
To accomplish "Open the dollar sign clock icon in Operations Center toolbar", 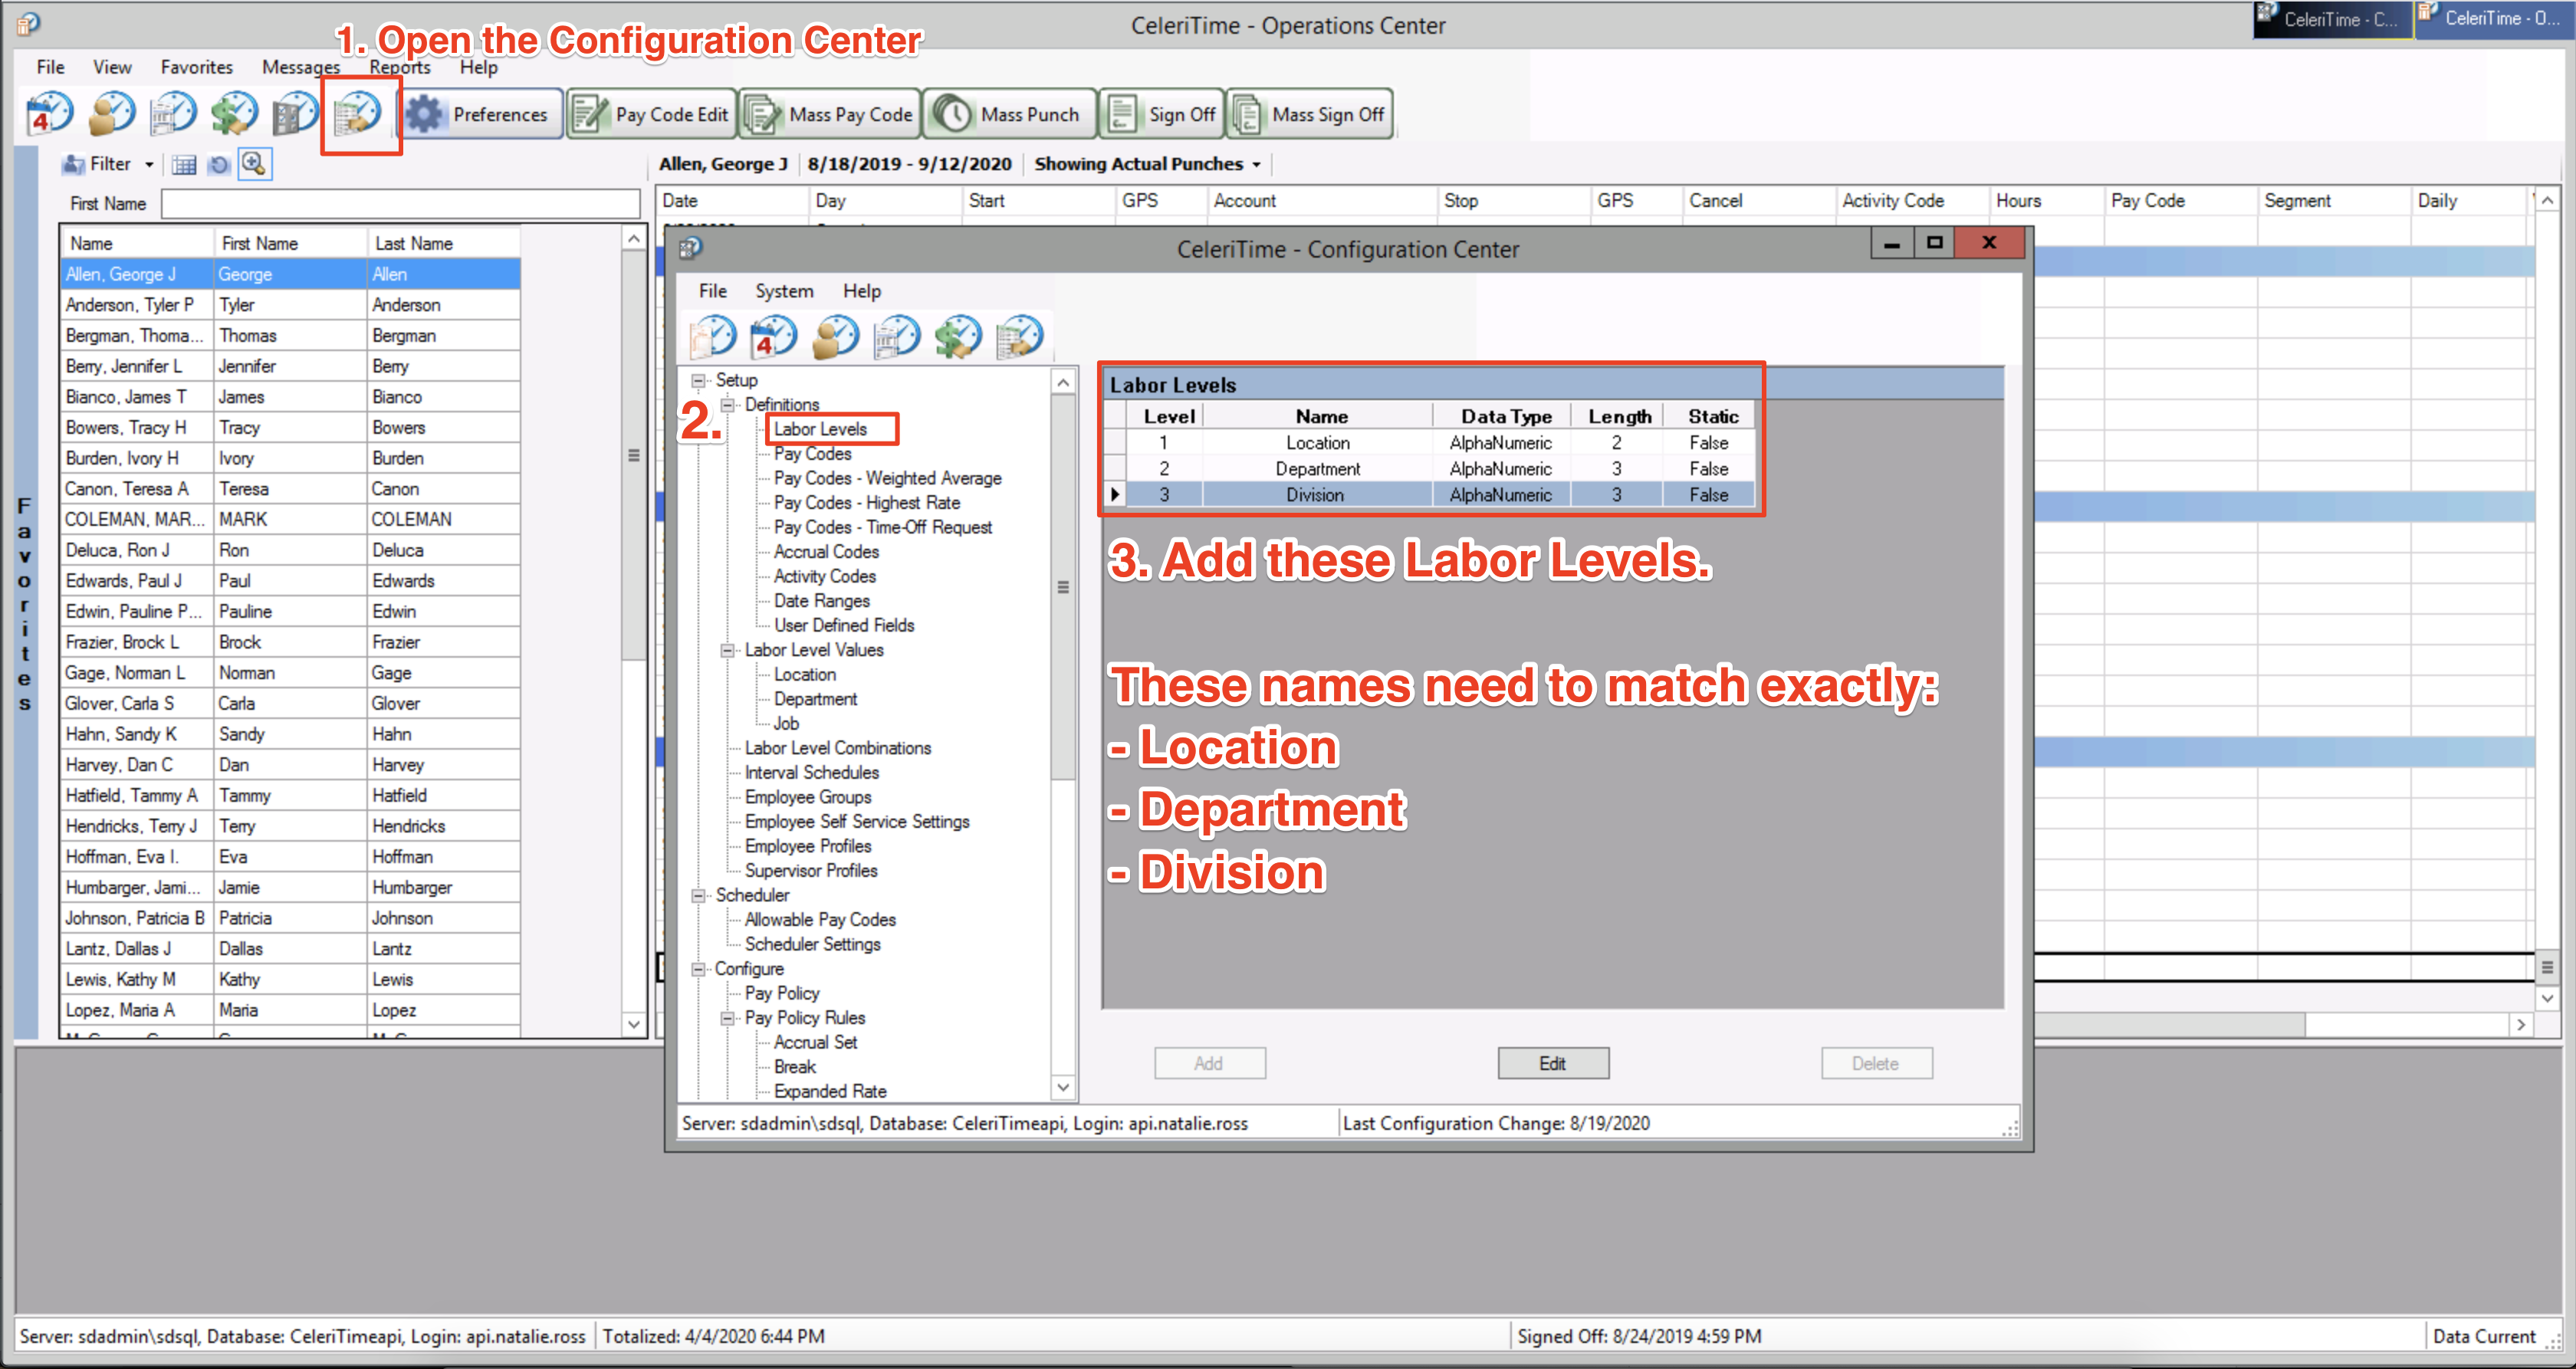I will click(234, 113).
